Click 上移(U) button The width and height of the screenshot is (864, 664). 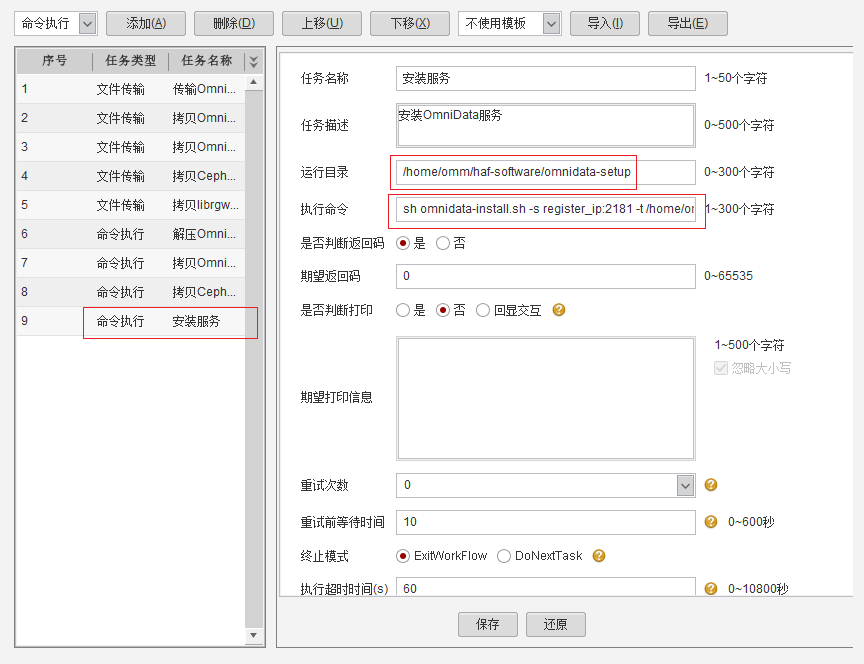[x=322, y=24]
